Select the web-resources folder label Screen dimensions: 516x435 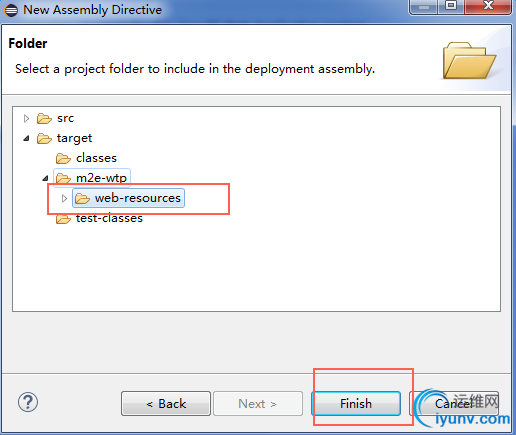138,198
